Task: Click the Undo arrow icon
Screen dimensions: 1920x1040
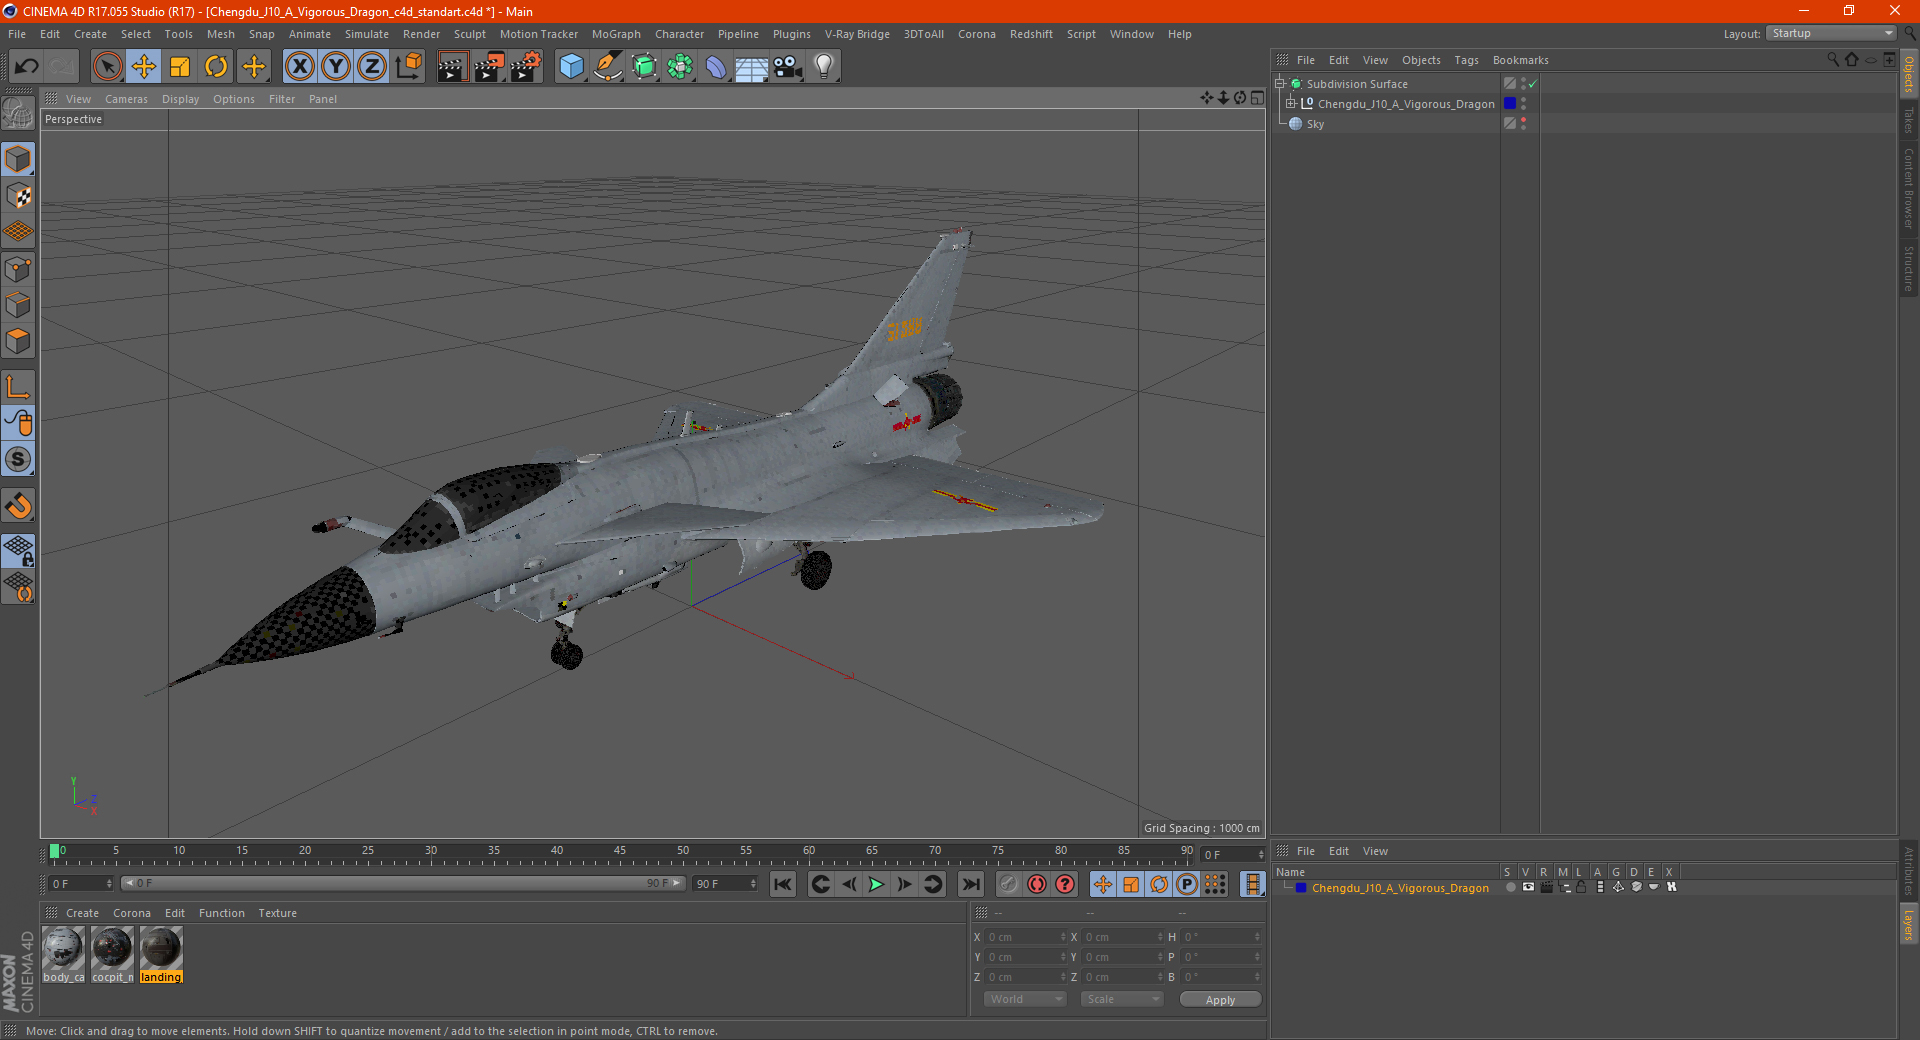Action: 27,67
